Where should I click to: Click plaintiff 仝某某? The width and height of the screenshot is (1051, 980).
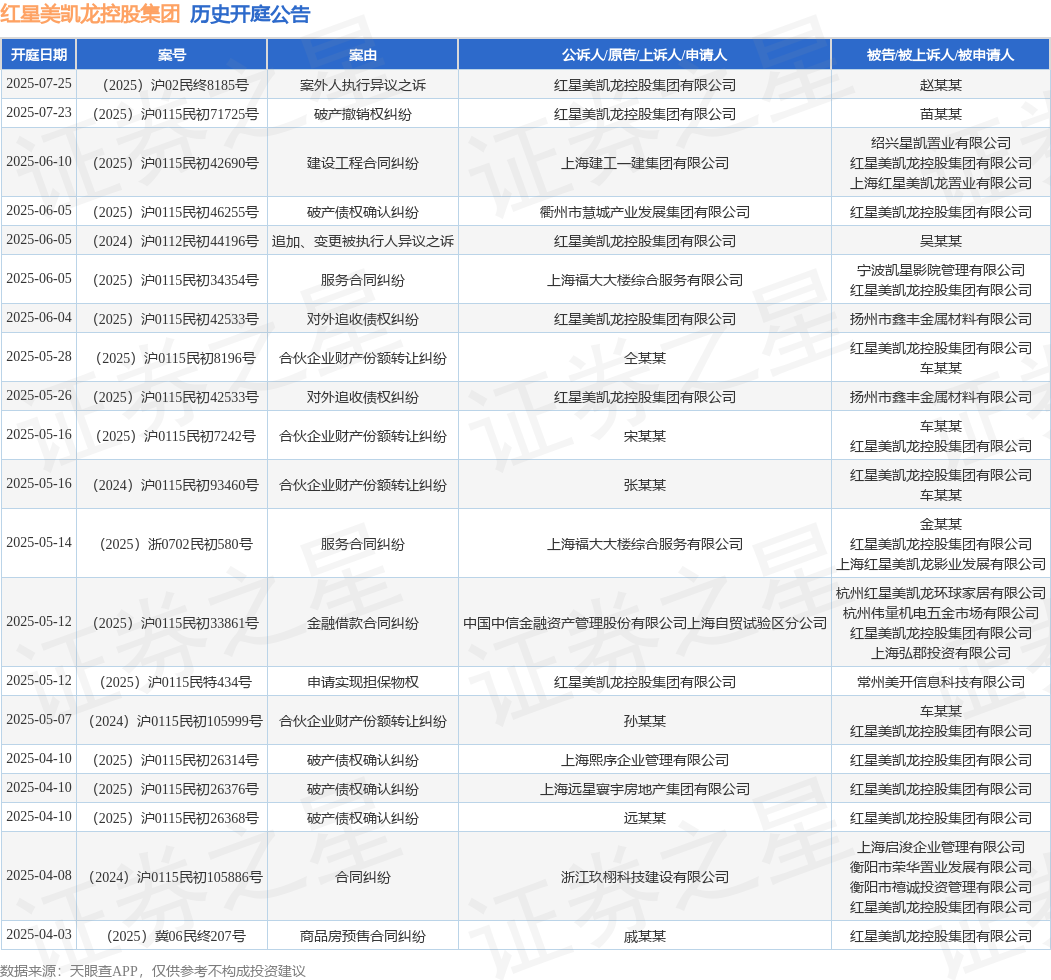644,358
